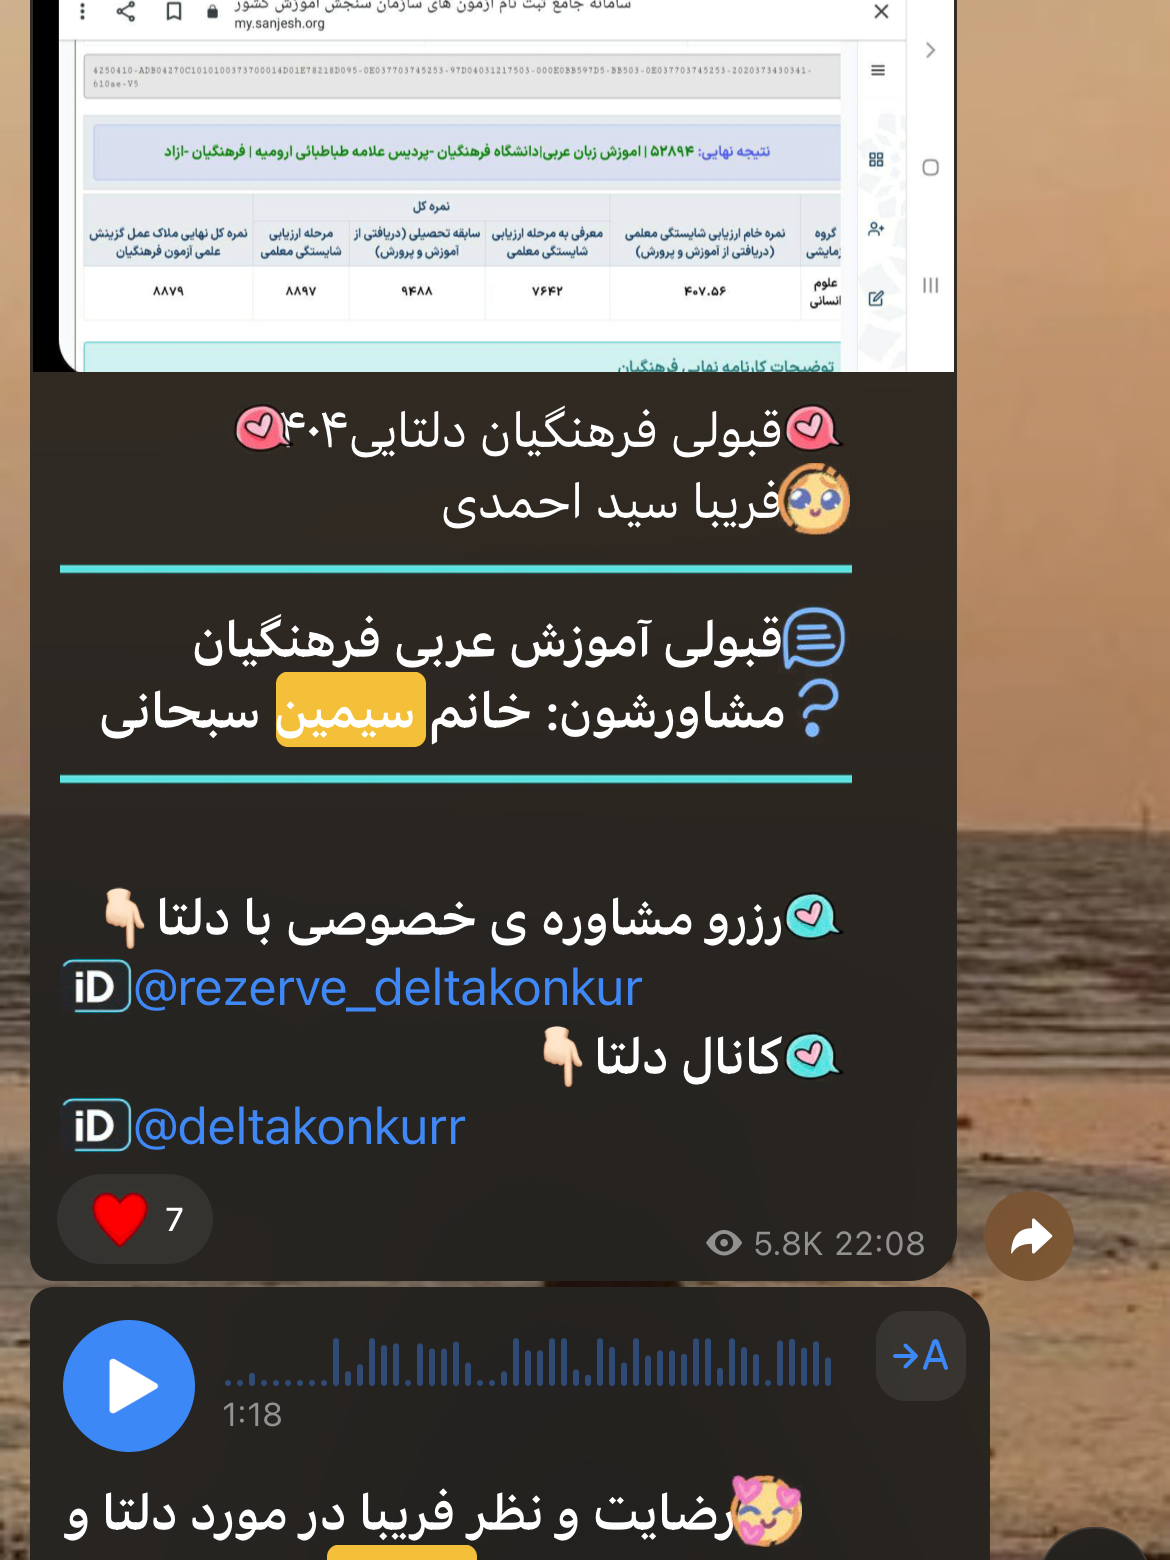Screen dimensions: 1170x1560
Task: Close the browser tab with the X
Action: [881, 12]
